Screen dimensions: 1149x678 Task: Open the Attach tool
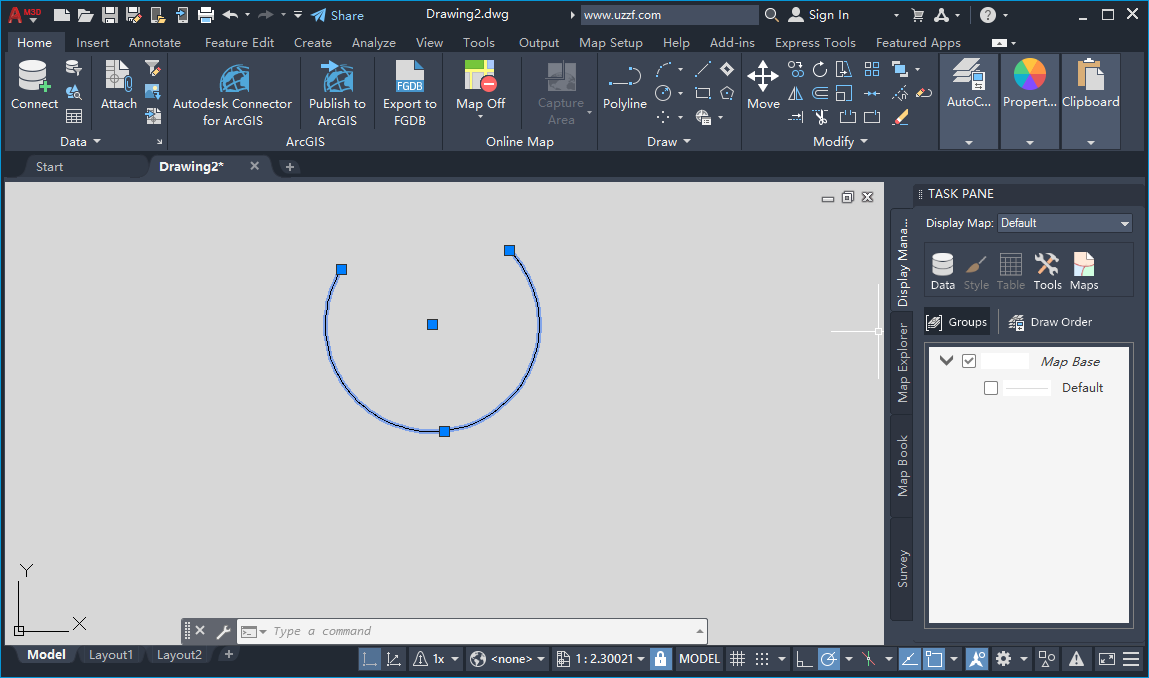117,90
